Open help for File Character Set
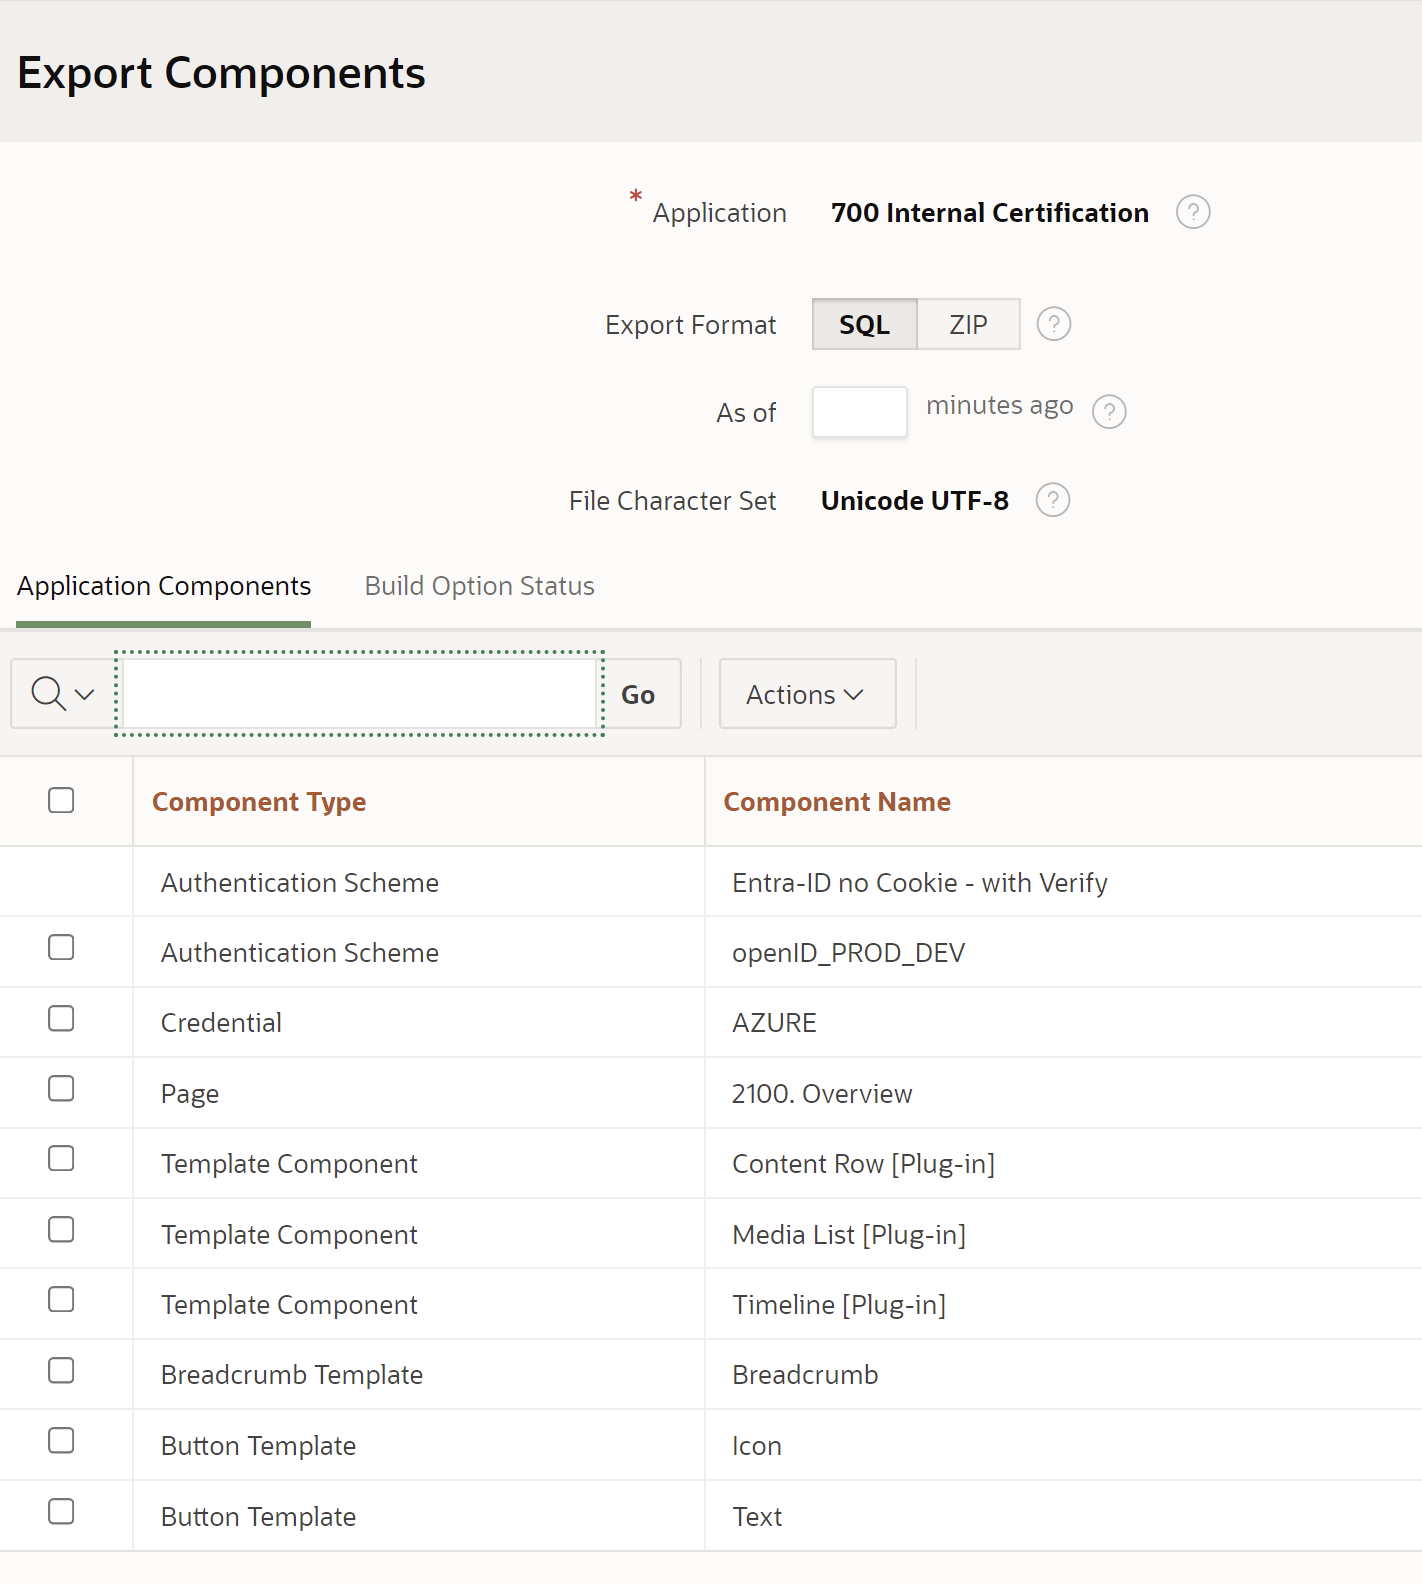The image size is (1422, 1584). point(1053,499)
